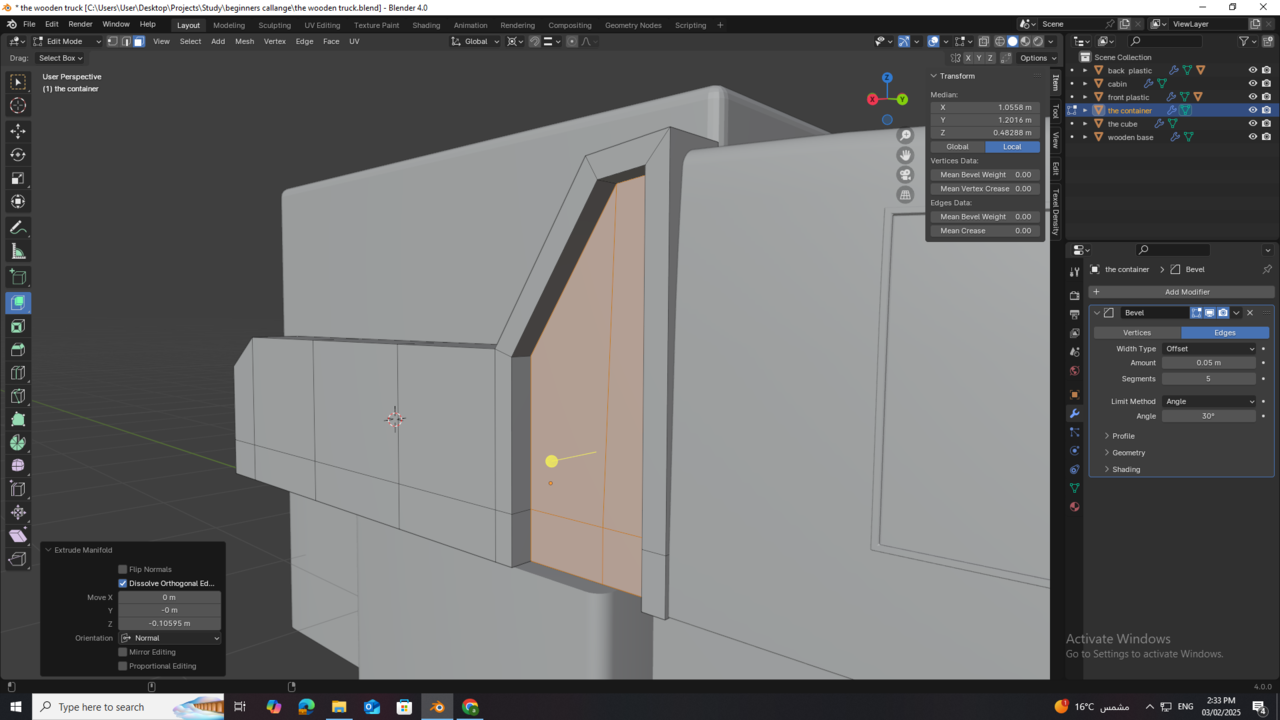Open the Modifier Properties wrench tab
Screen dimensions: 1280x720
tap(1074, 413)
